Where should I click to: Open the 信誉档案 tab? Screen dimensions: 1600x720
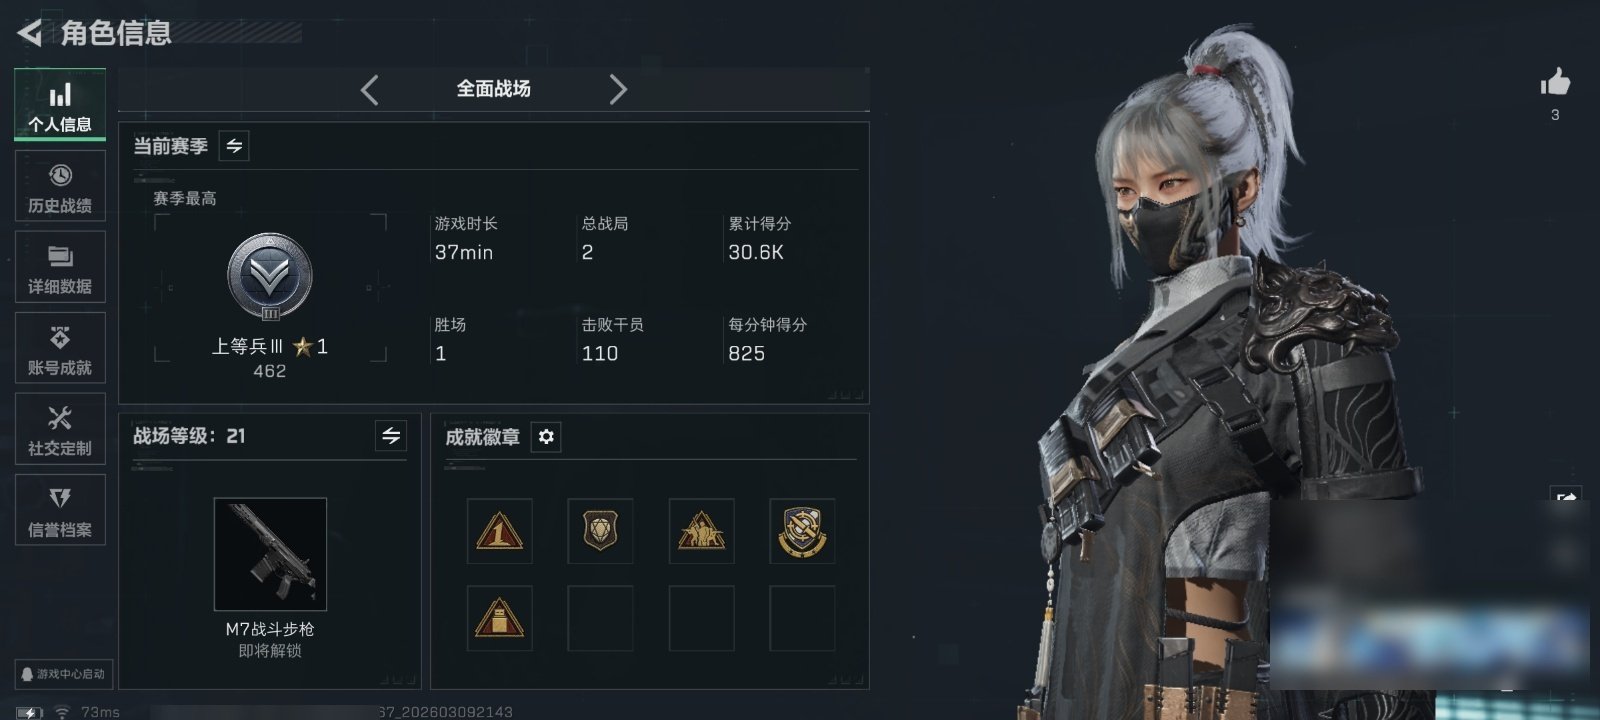pyautogui.click(x=60, y=510)
